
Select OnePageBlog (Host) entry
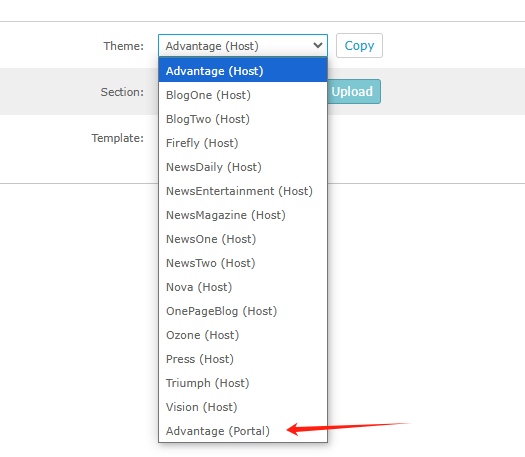click(x=243, y=311)
